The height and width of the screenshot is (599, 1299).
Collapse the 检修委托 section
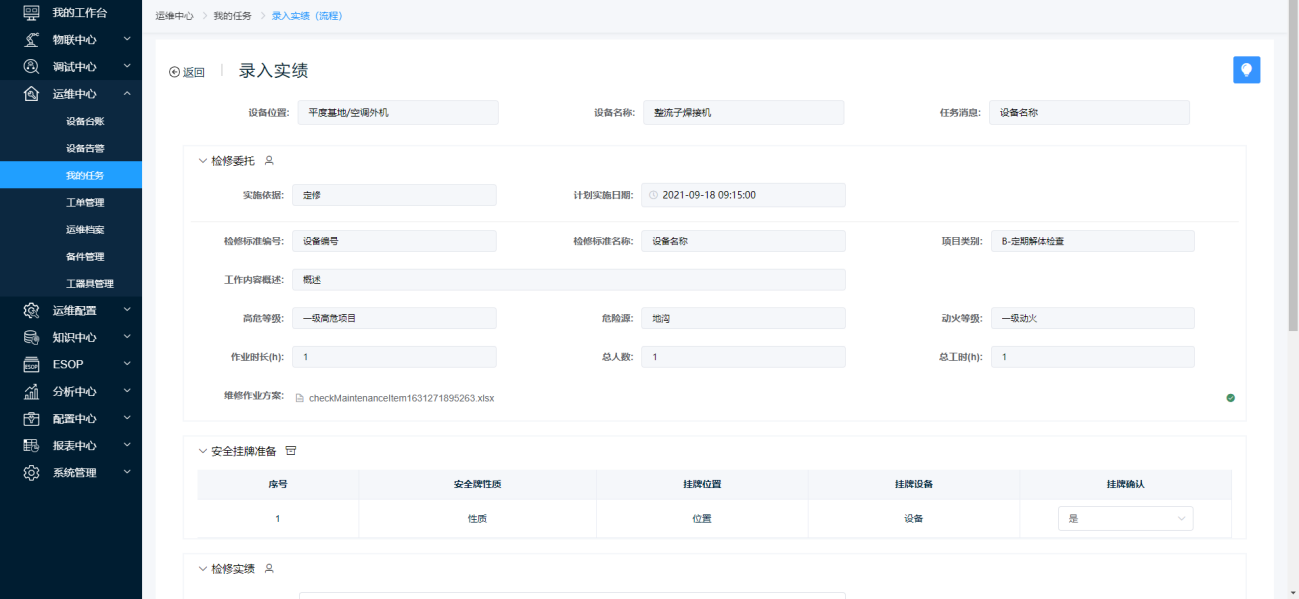coord(203,161)
